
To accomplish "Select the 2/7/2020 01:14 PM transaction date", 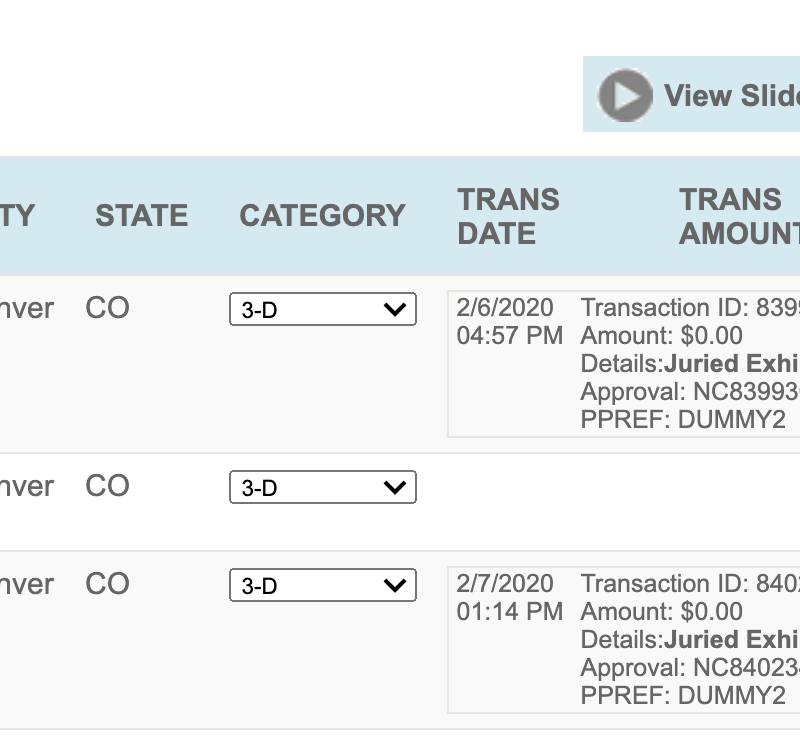I will click(x=510, y=597).
